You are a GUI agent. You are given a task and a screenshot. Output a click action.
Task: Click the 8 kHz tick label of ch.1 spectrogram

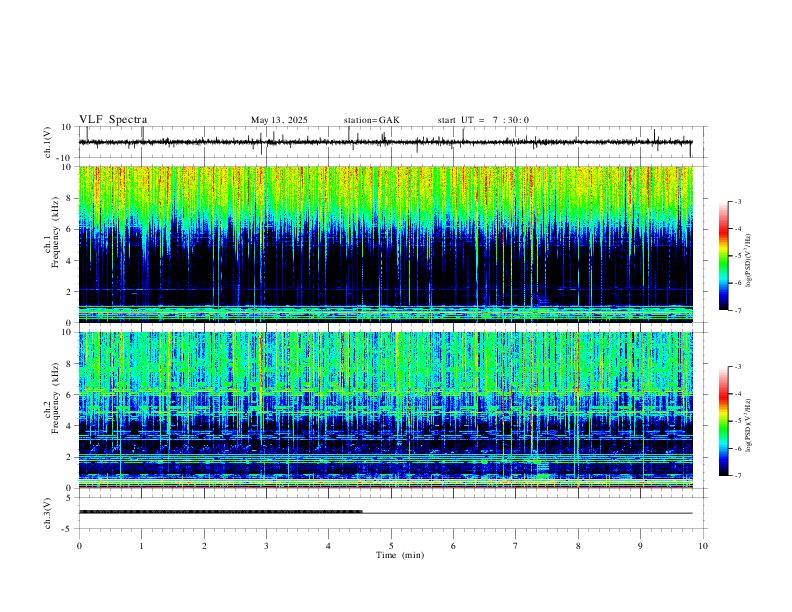coord(70,198)
